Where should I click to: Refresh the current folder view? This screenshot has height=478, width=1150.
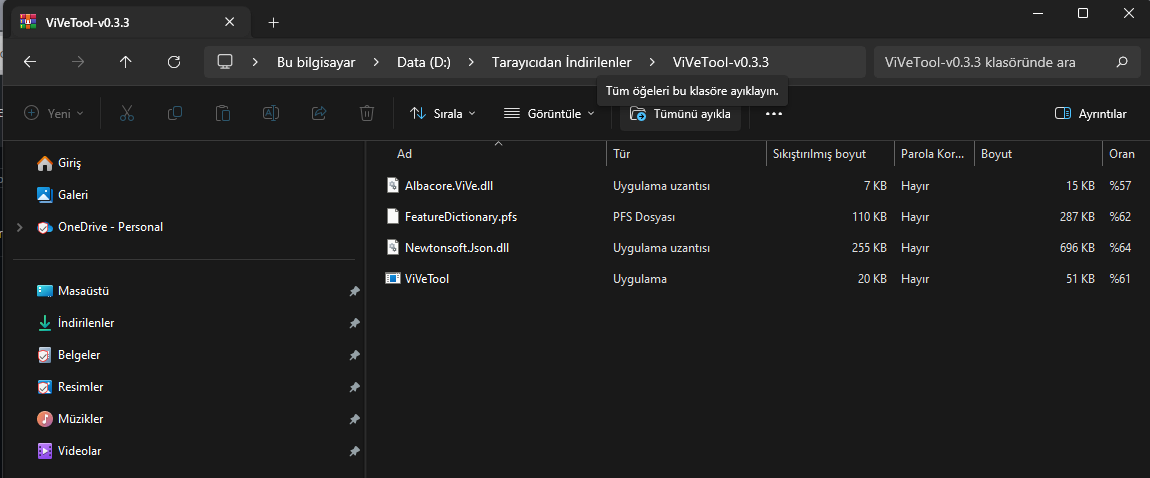[174, 62]
